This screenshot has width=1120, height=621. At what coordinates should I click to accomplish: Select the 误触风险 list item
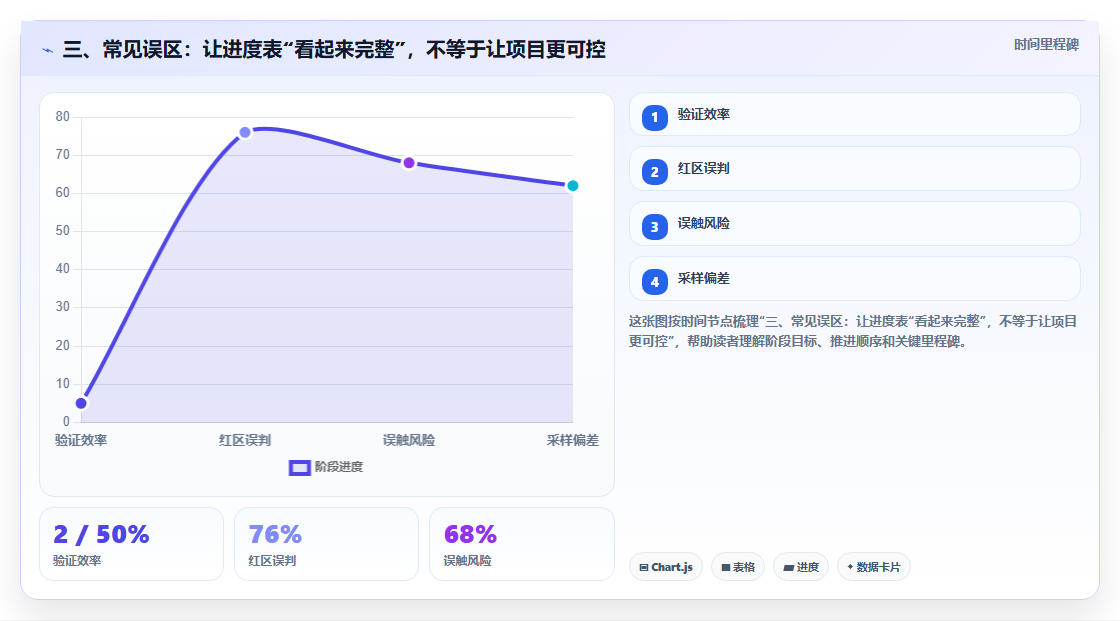click(854, 224)
